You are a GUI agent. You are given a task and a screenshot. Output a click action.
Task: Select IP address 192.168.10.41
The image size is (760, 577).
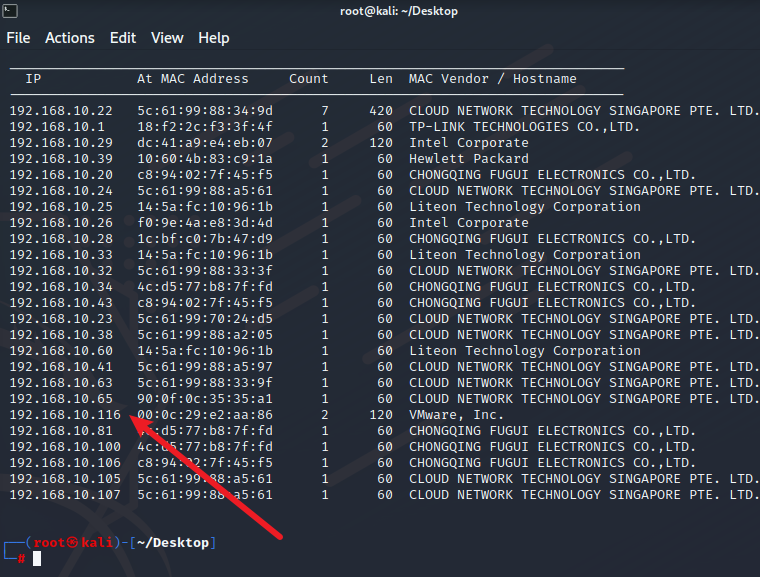pos(61,367)
